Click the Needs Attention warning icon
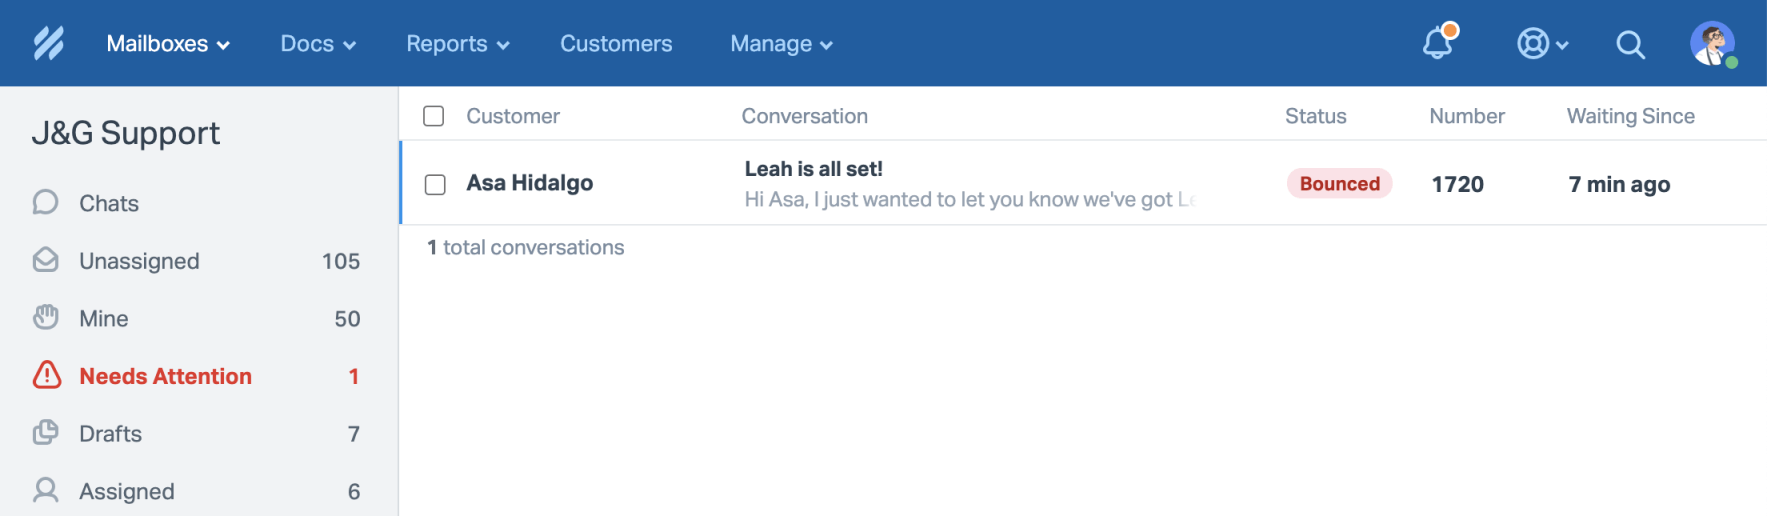The height and width of the screenshot is (516, 1767). pos(46,375)
